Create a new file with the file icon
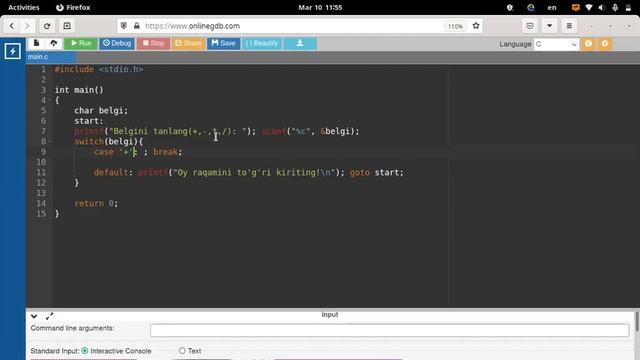 (36, 43)
